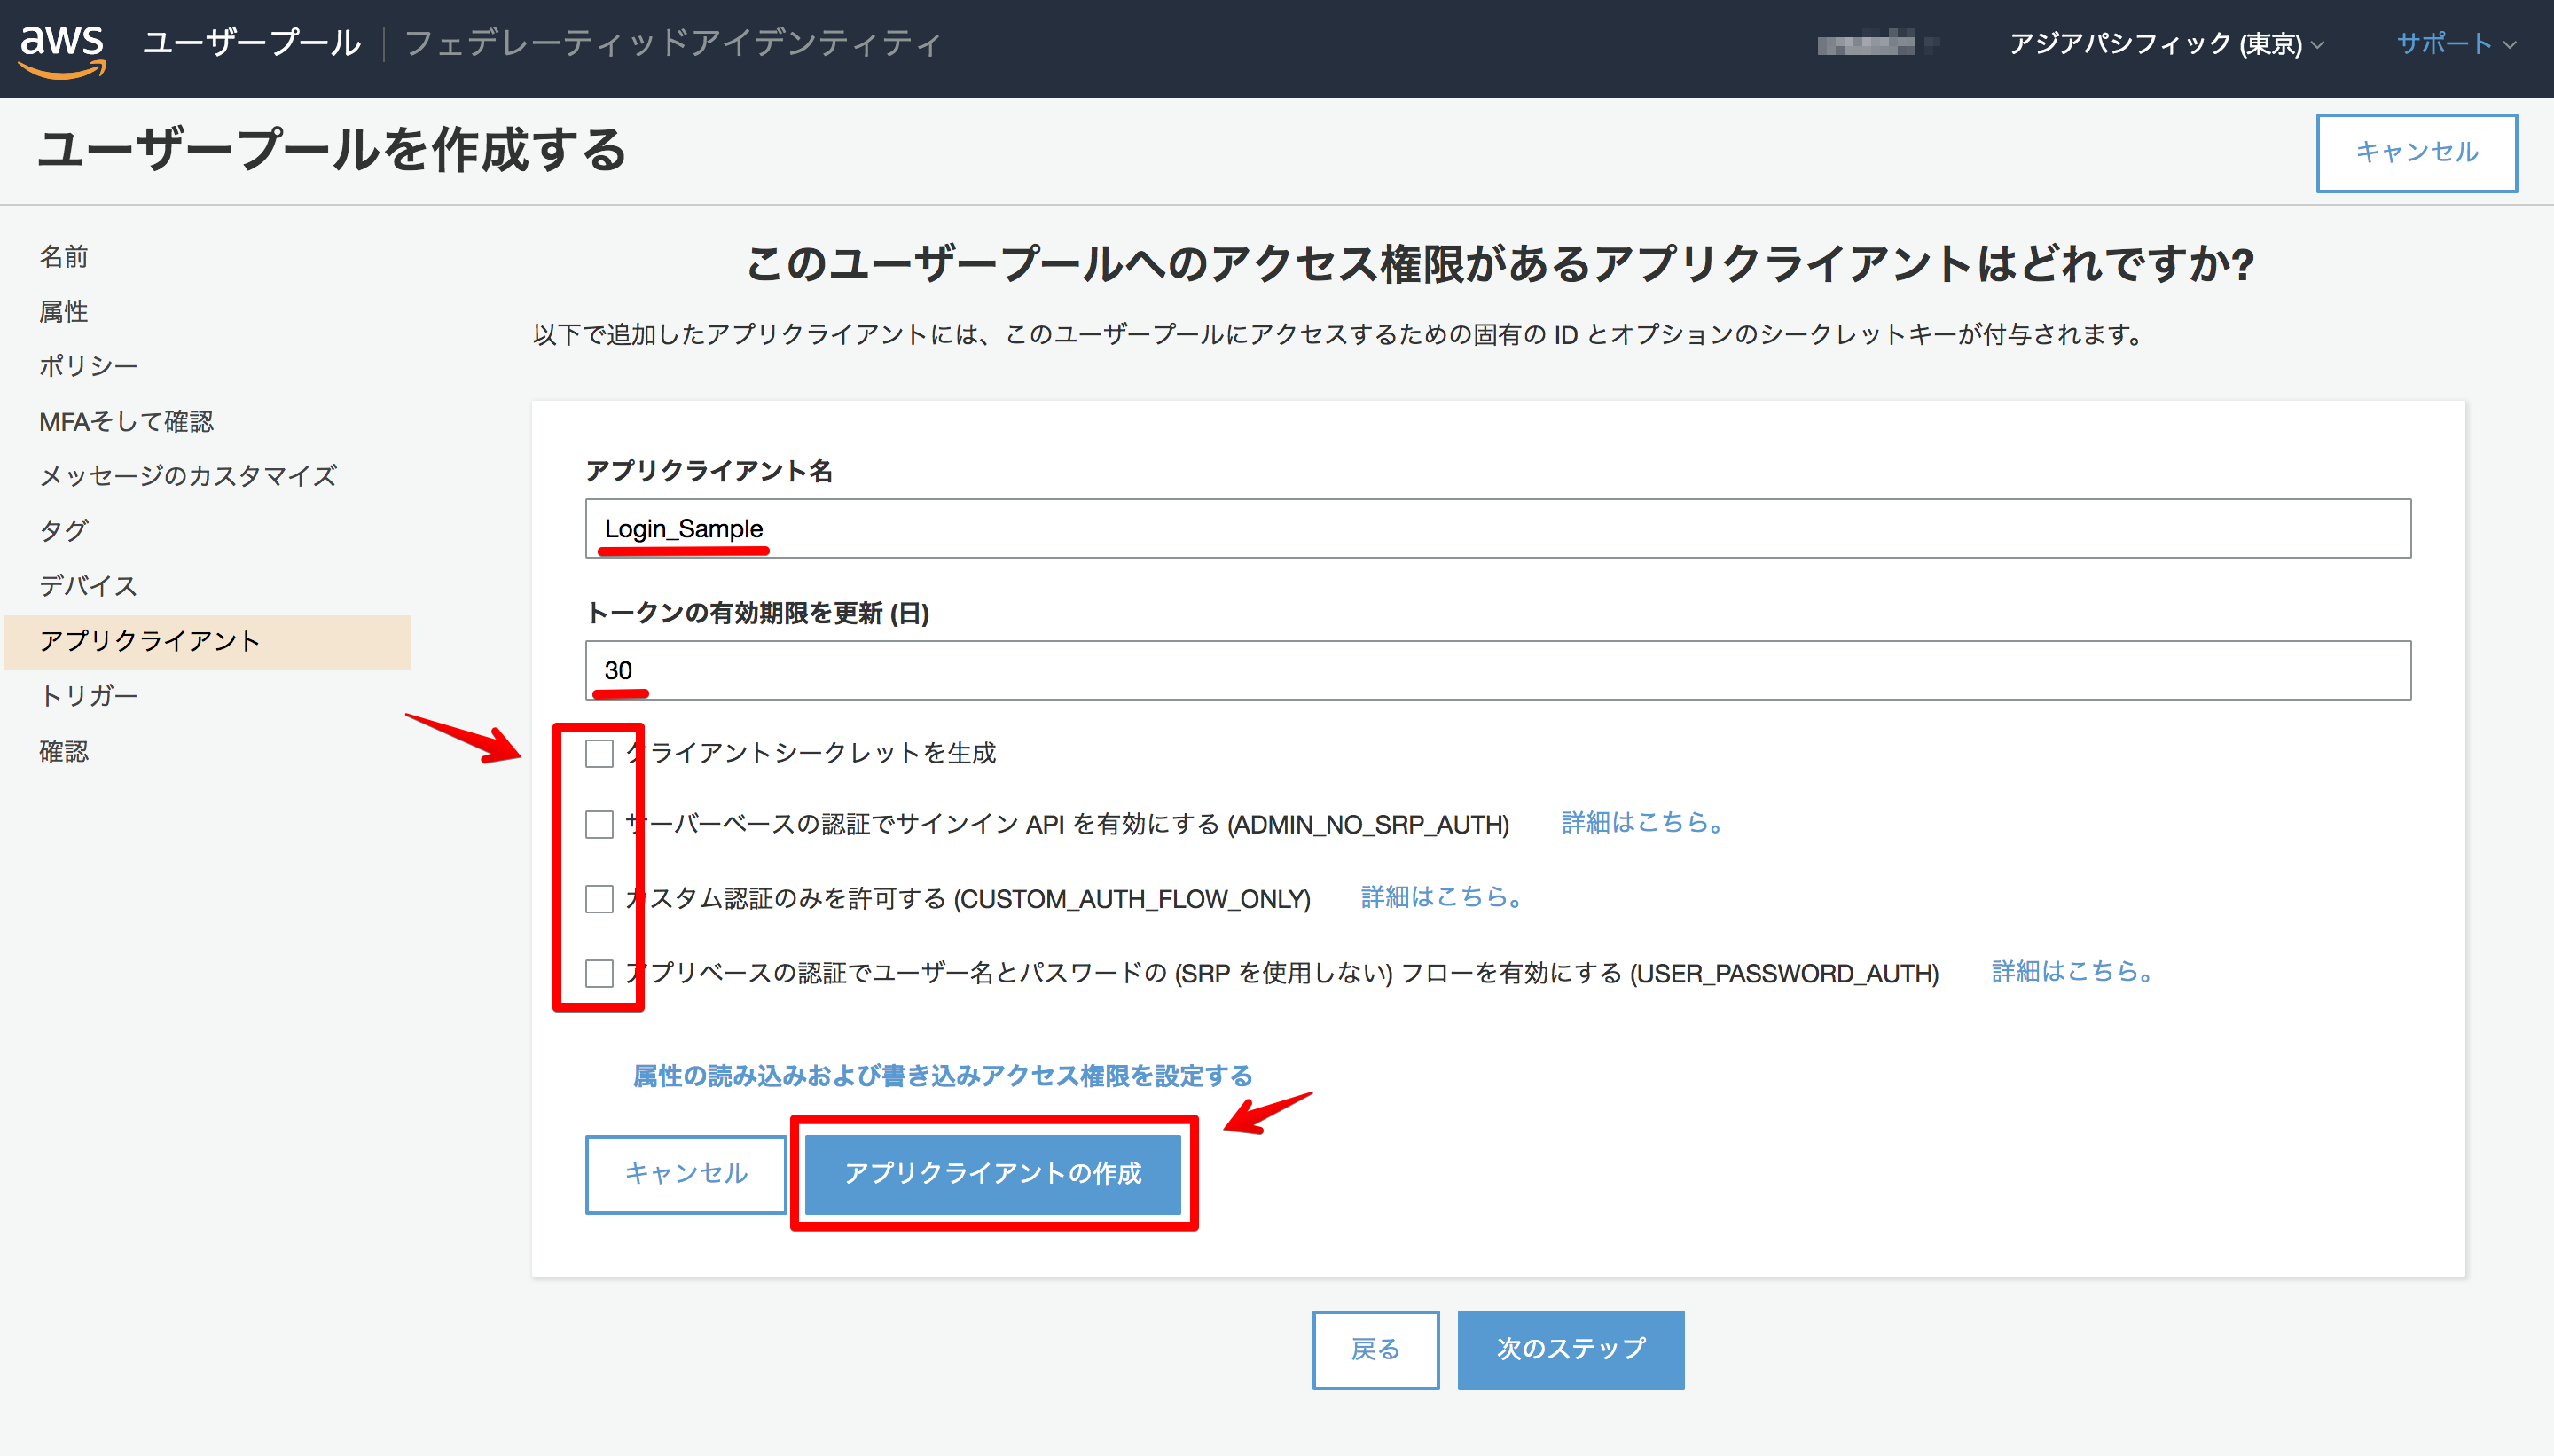Open メッセージのカスタマイズ in sidebar

[188, 476]
